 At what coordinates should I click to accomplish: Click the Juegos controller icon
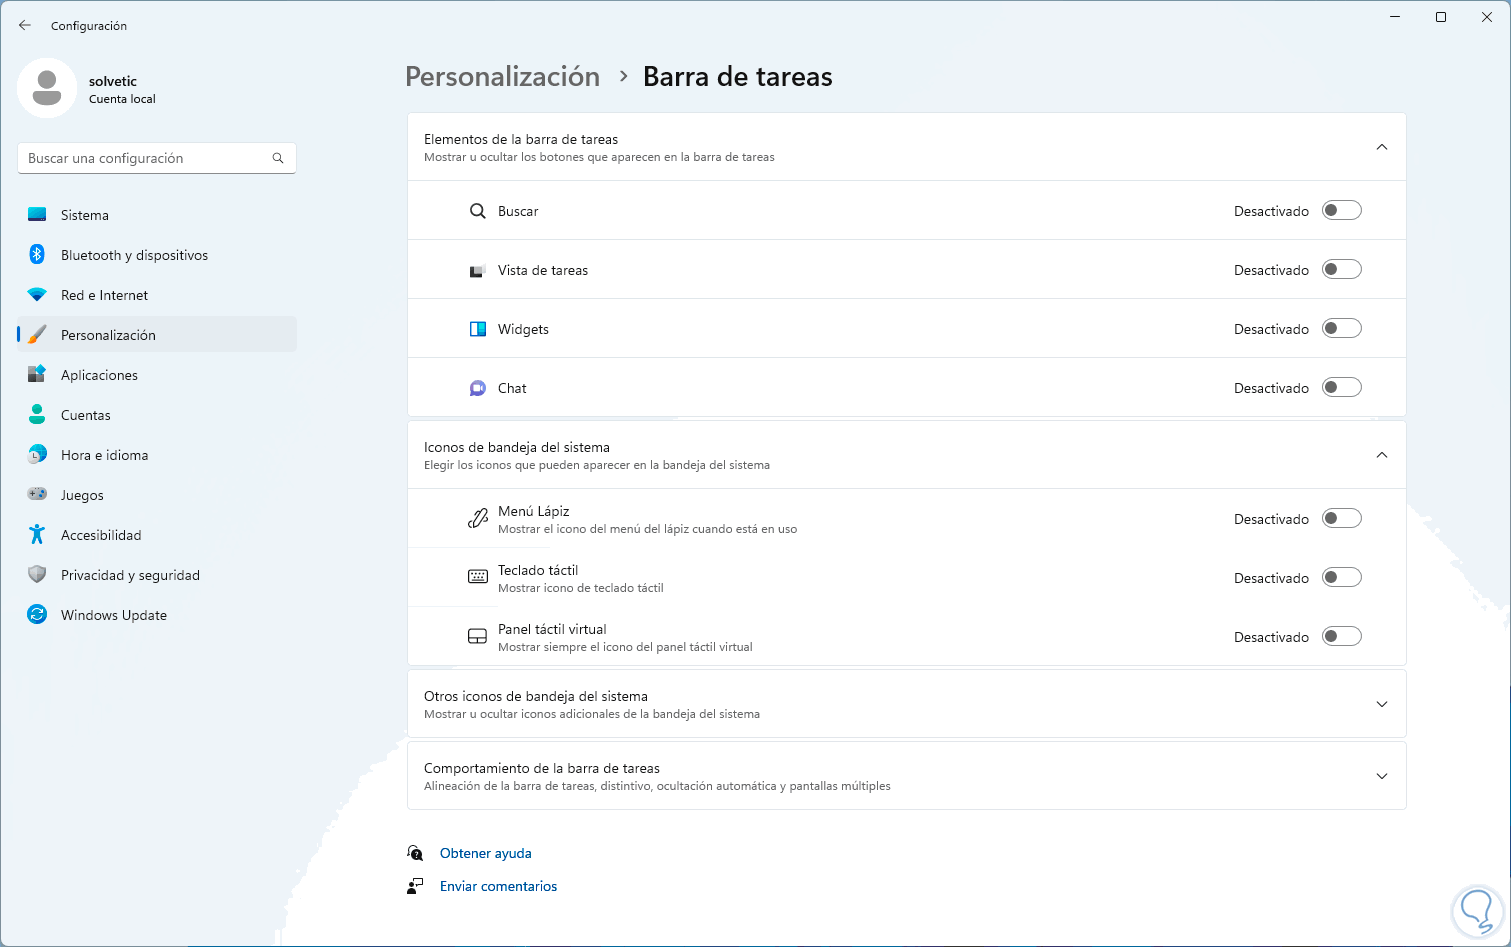click(37, 495)
